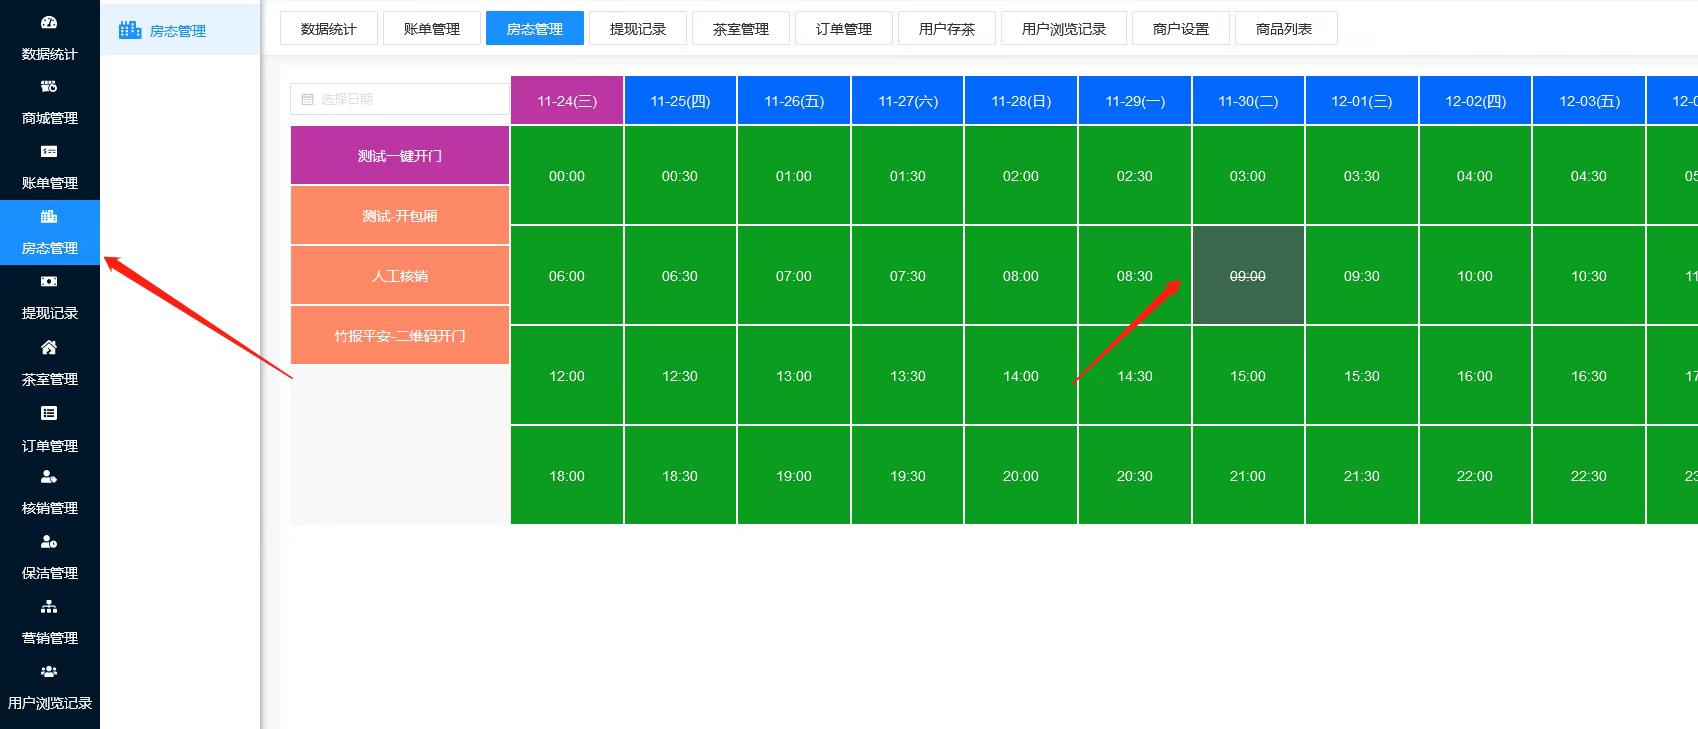Click the 数据统计 dashboard icon in sidebar
1698x729 pixels.
[49, 23]
